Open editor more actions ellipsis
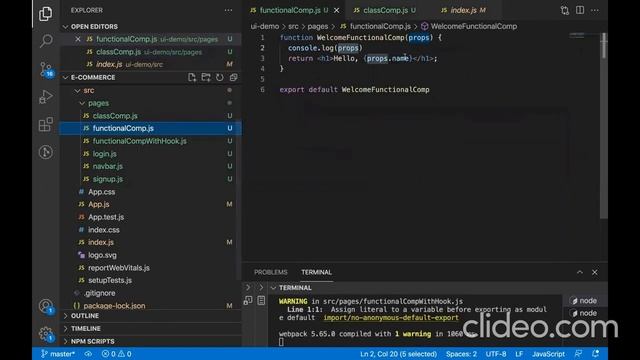Image resolution: width=640 pixels, height=360 pixels. pos(595,10)
